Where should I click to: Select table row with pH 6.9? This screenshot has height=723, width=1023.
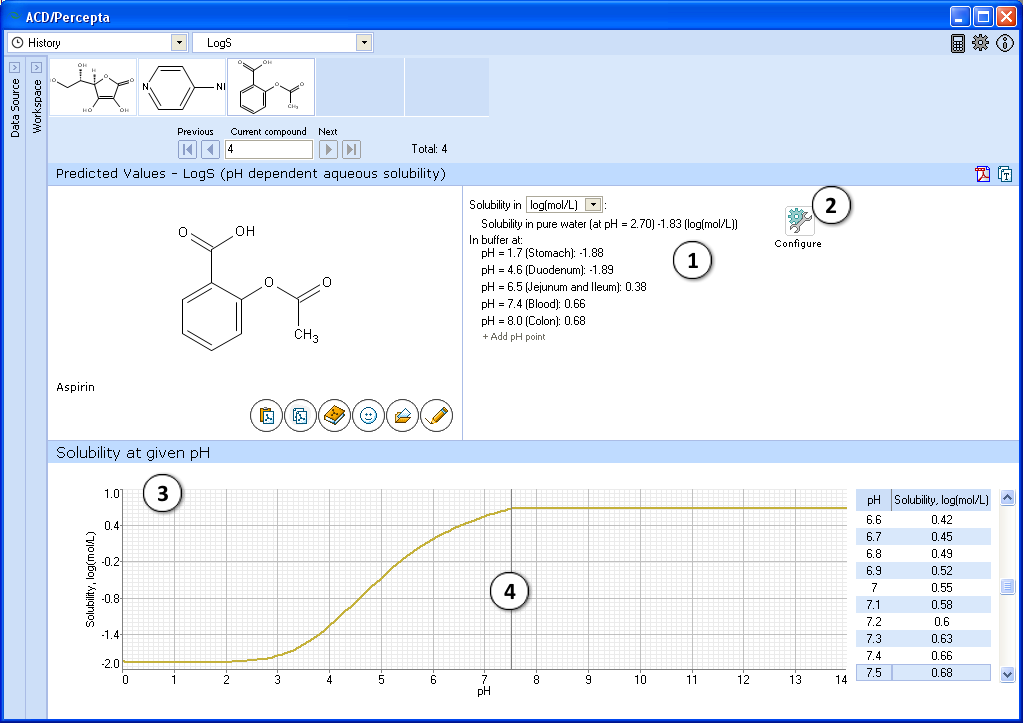[x=923, y=571]
